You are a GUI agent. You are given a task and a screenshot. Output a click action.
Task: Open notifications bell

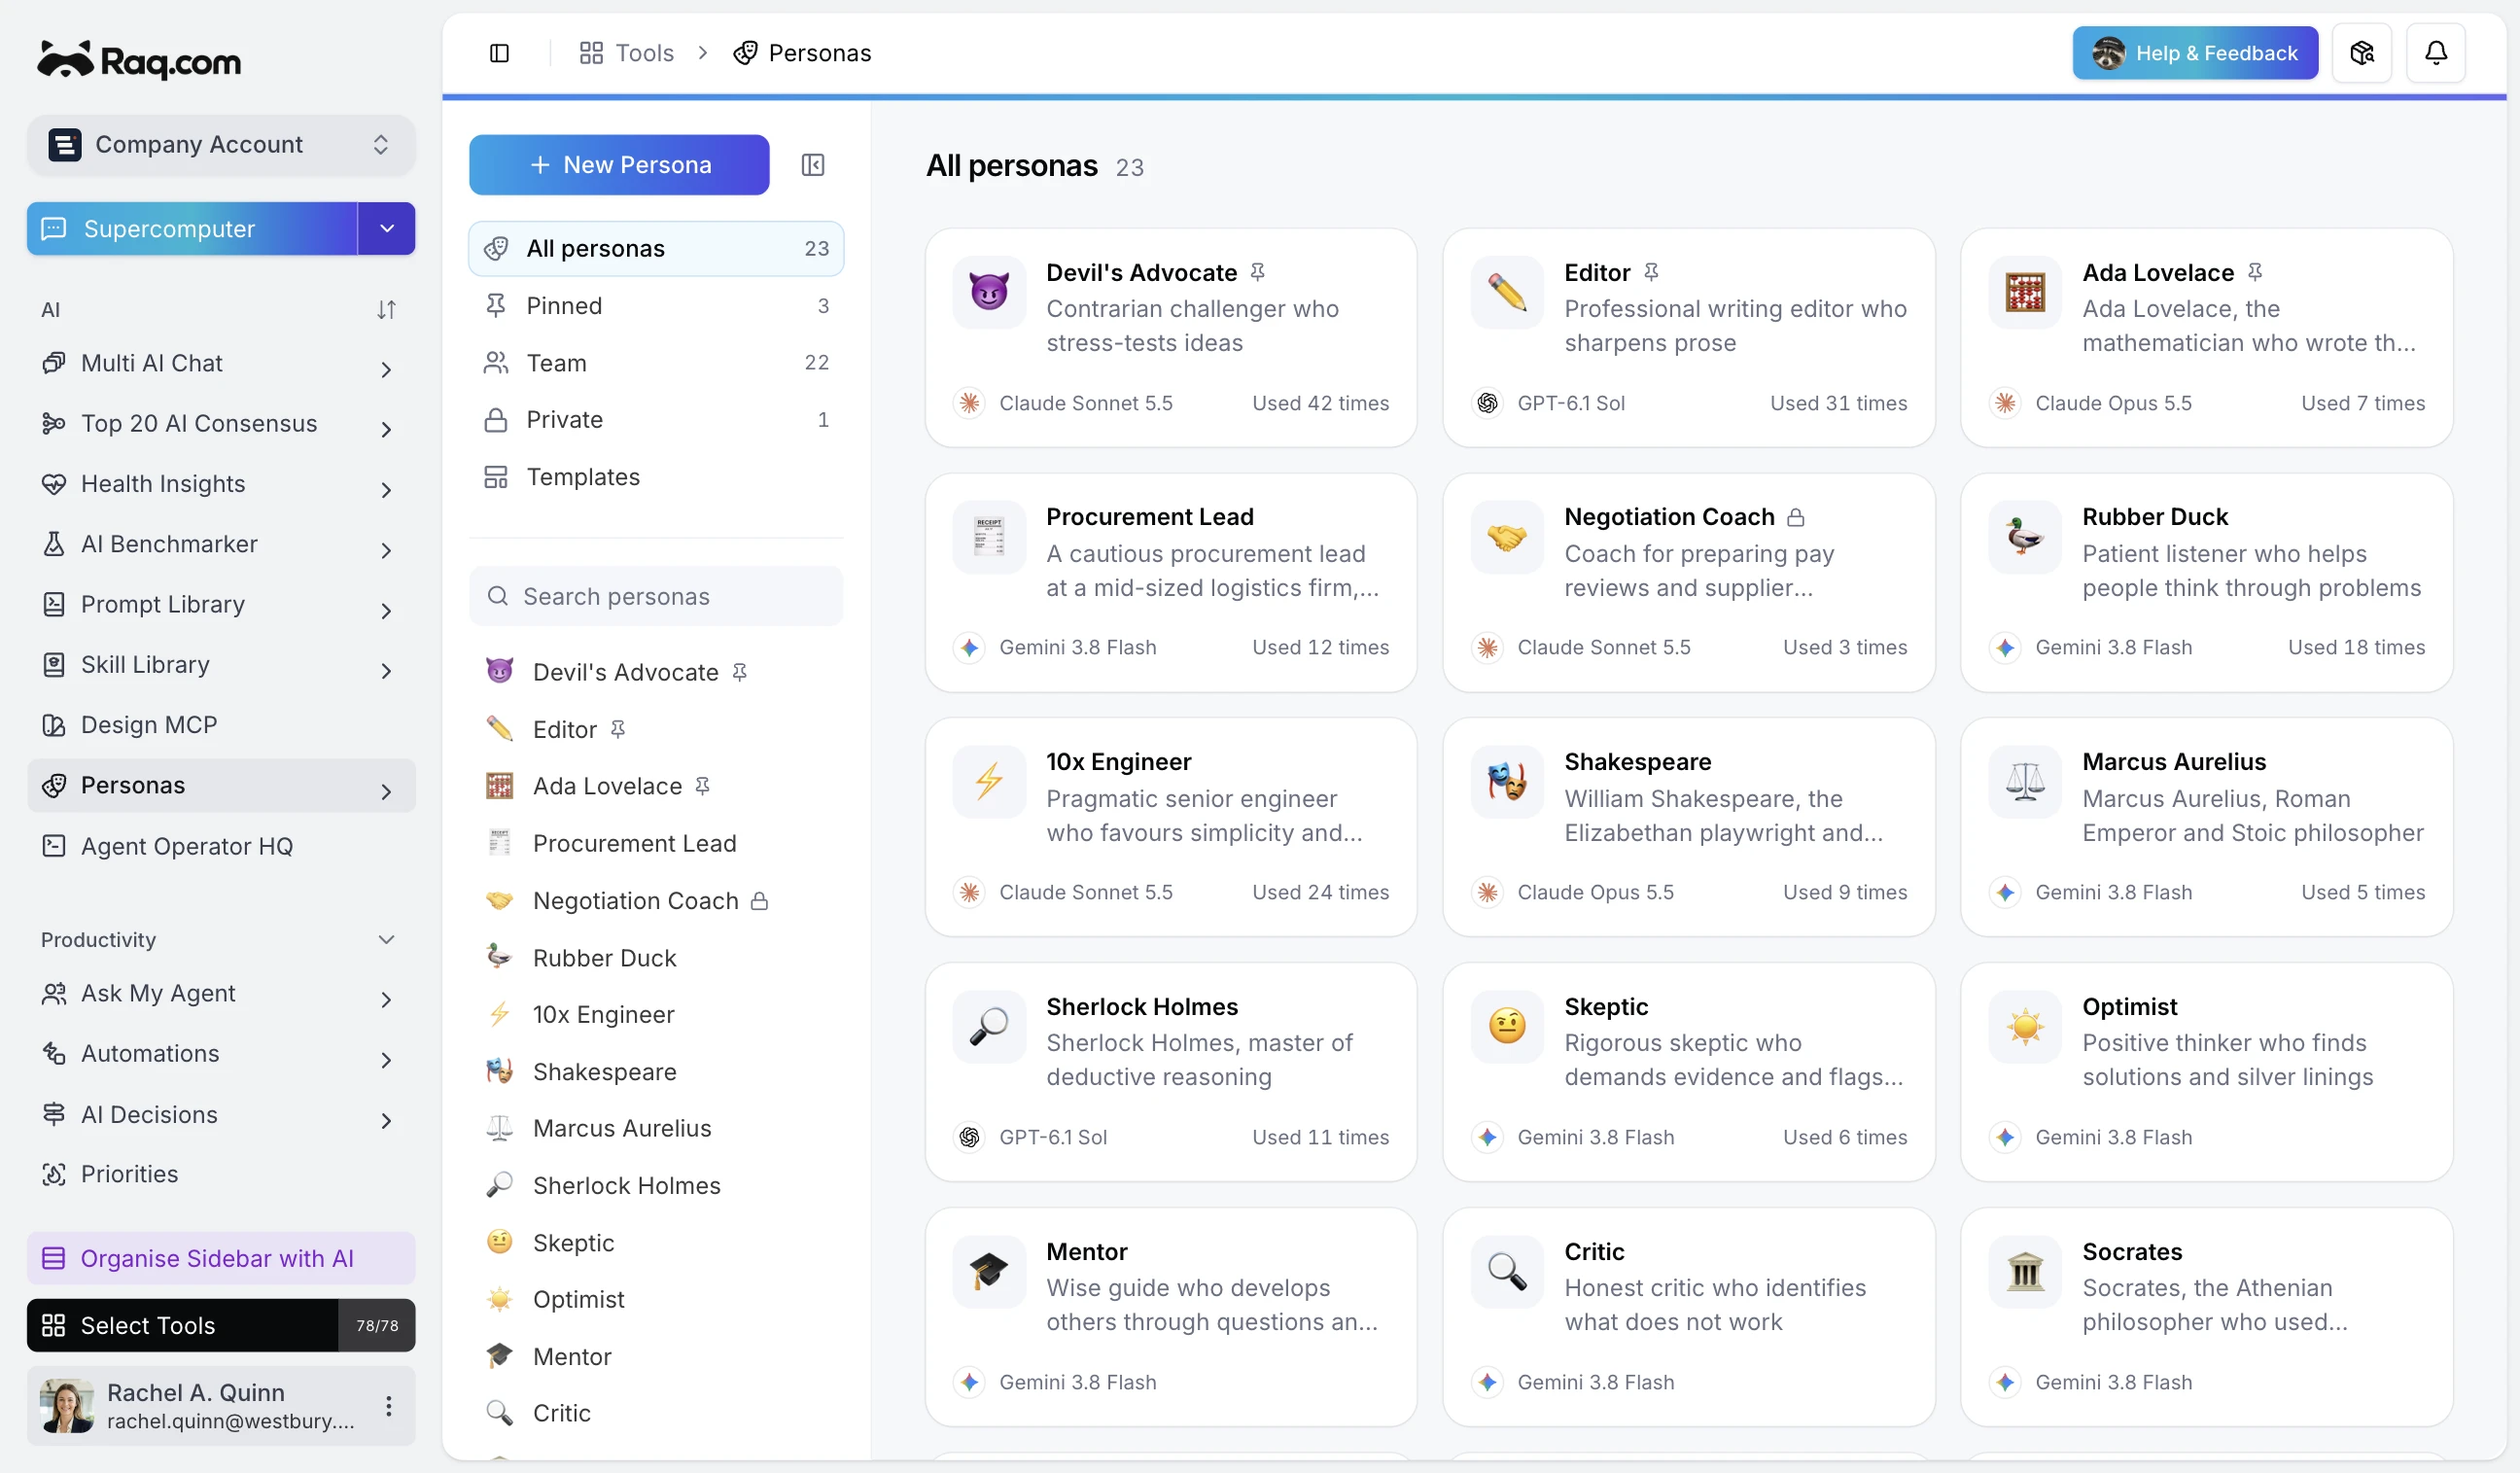click(2435, 53)
